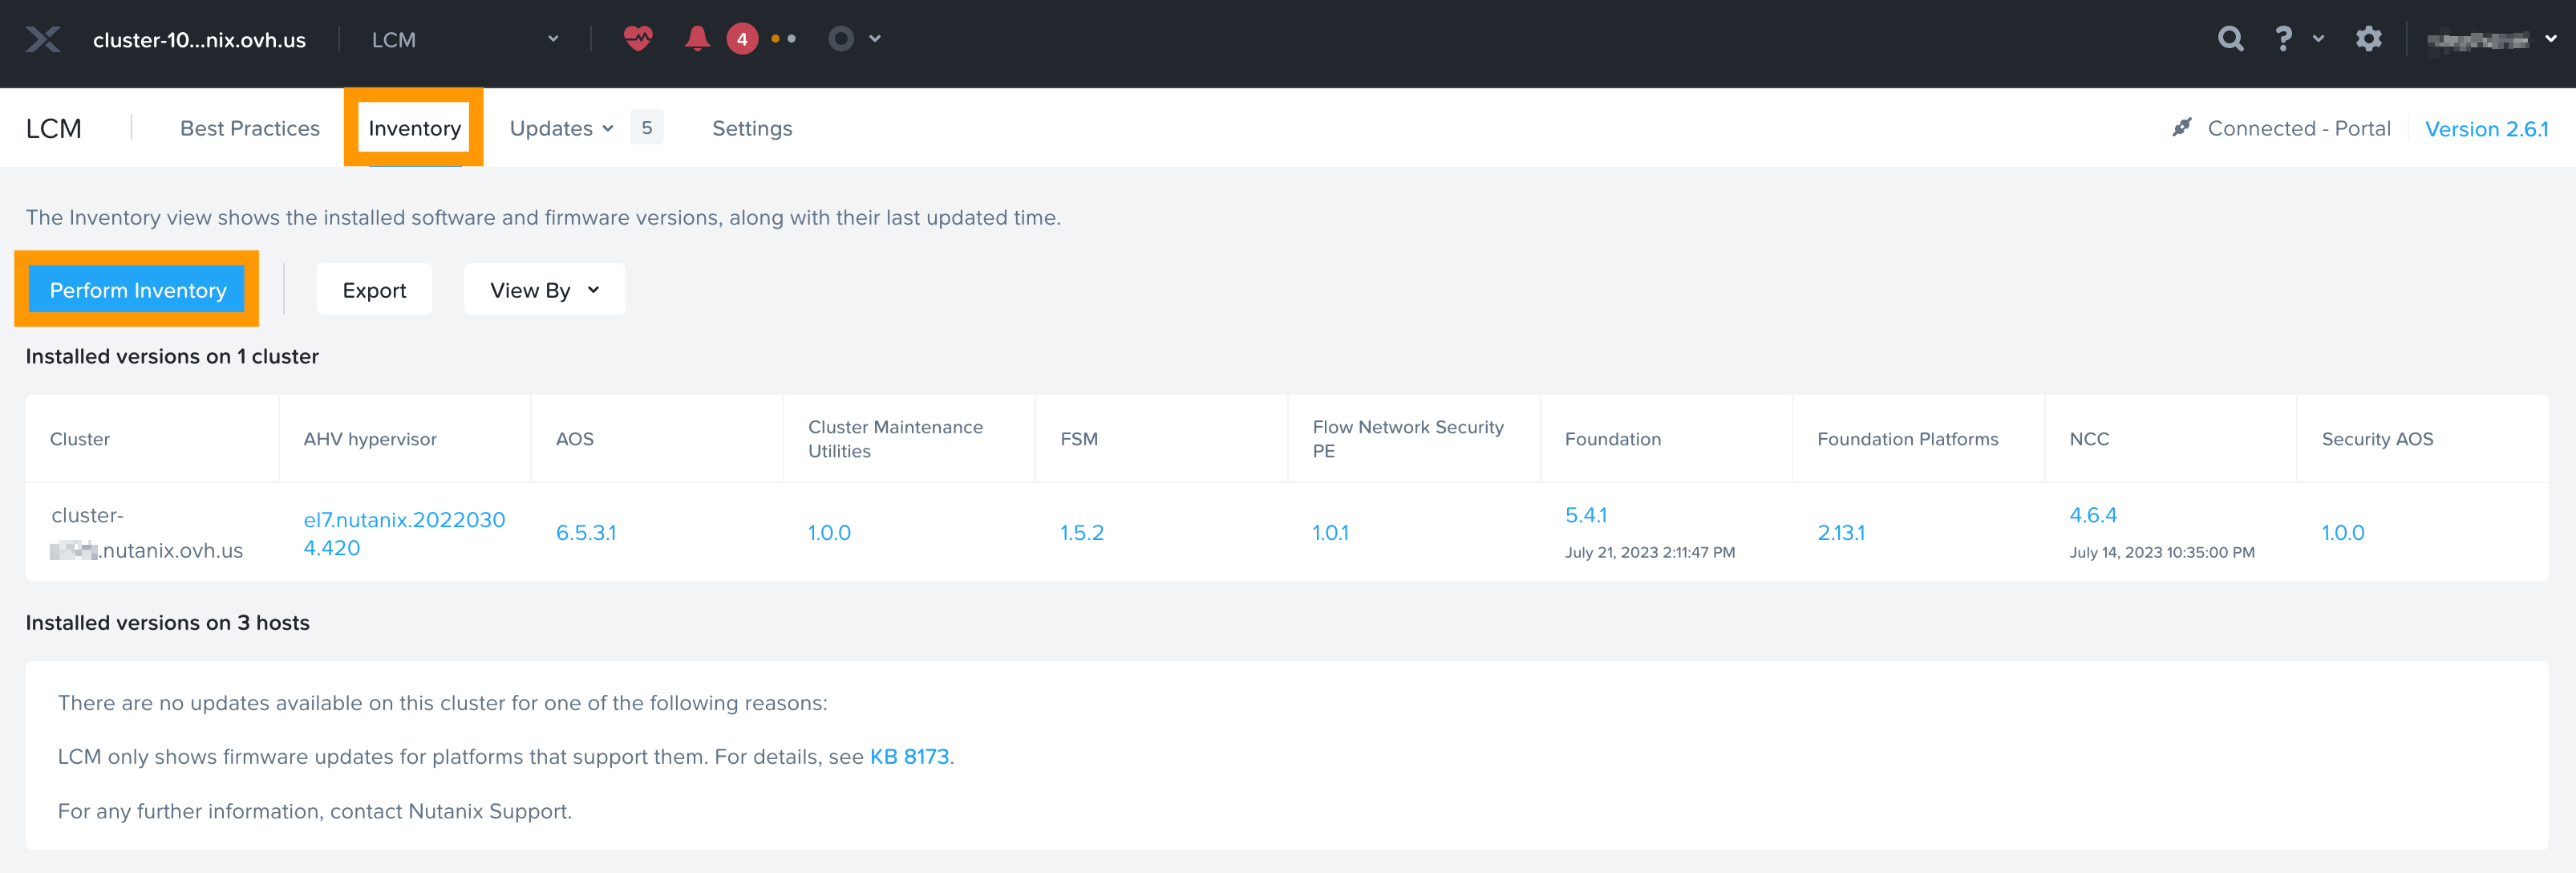This screenshot has width=2576, height=873.
Task: Open the cluster health heart icon
Action: 638,39
